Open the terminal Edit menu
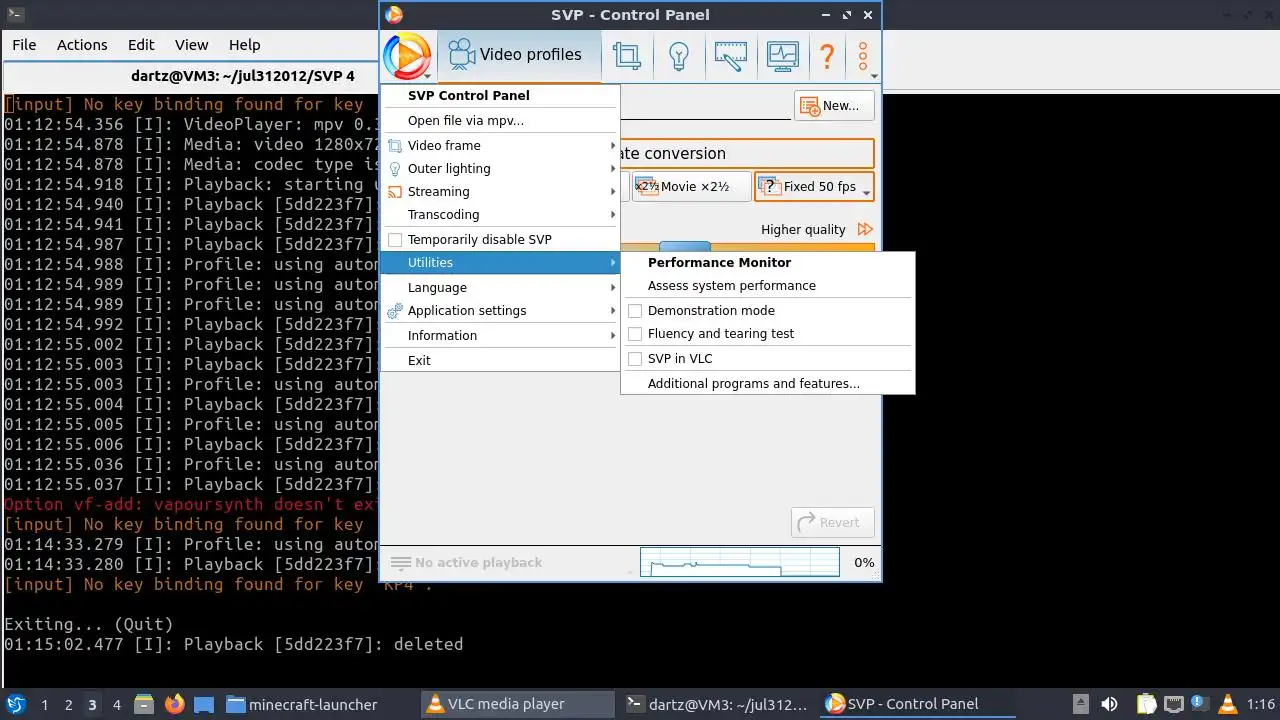This screenshot has height=720, width=1280. click(141, 45)
